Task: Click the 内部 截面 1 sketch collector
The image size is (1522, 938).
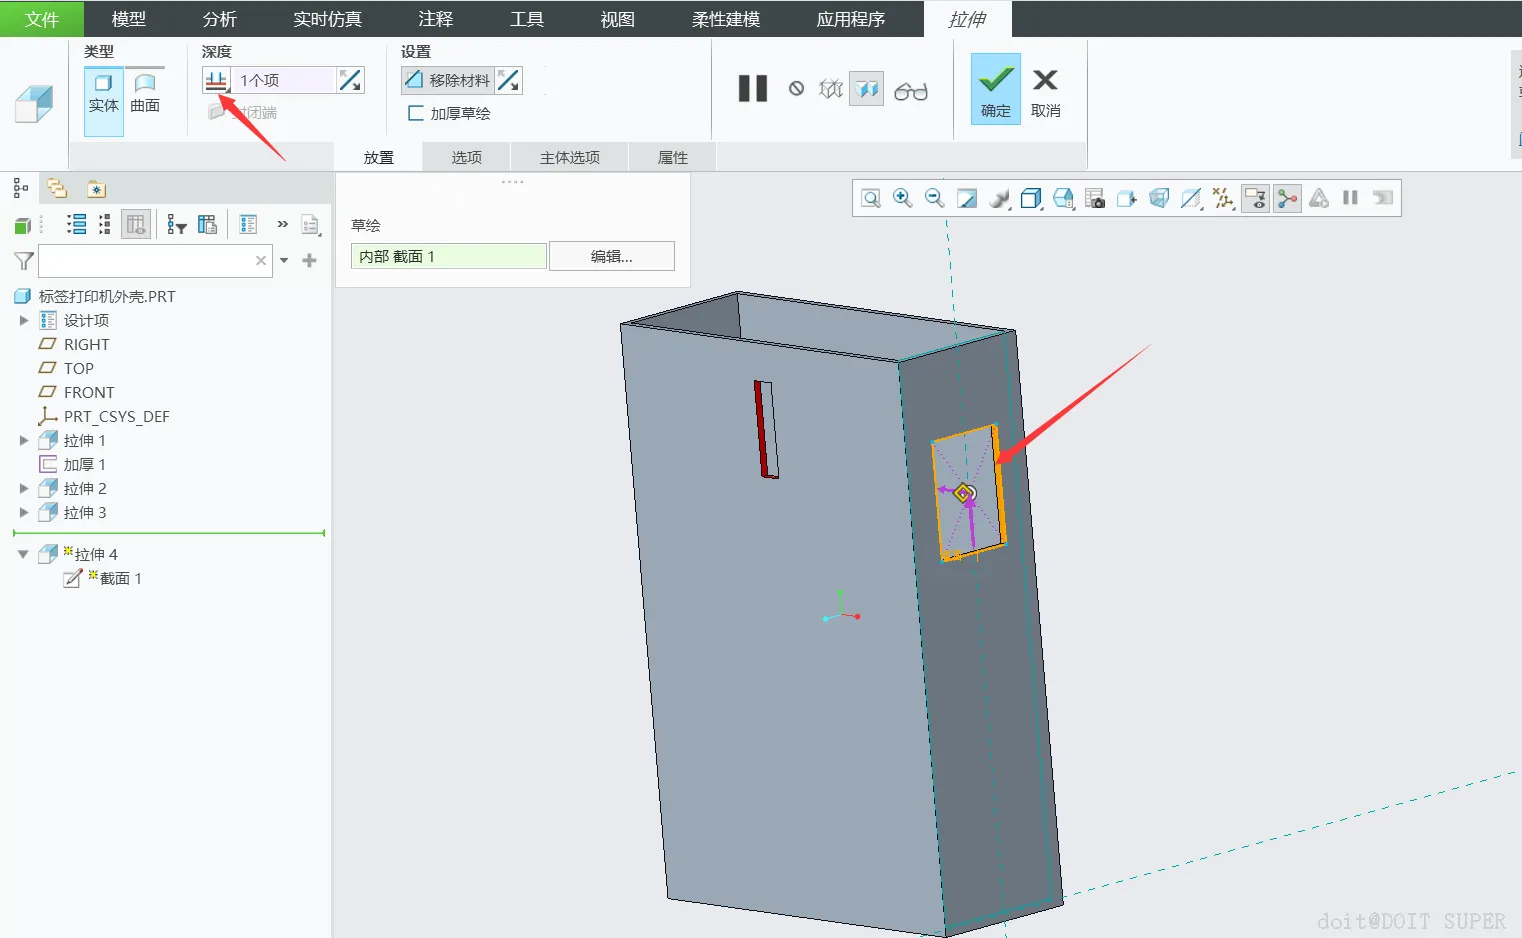Action: click(x=448, y=256)
